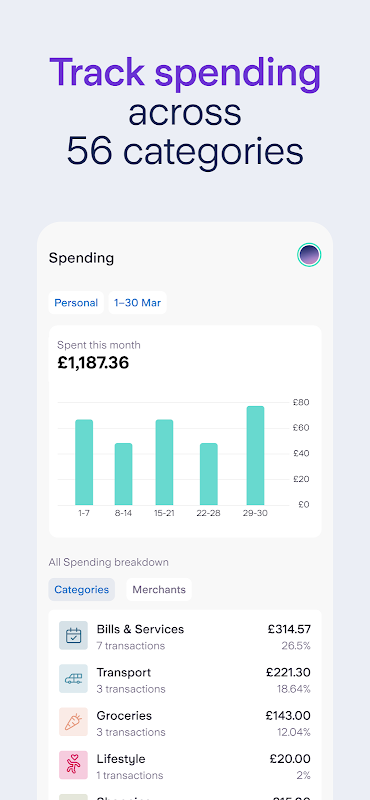Click the Lifestyle pink figure icon

pyautogui.click(x=73, y=765)
